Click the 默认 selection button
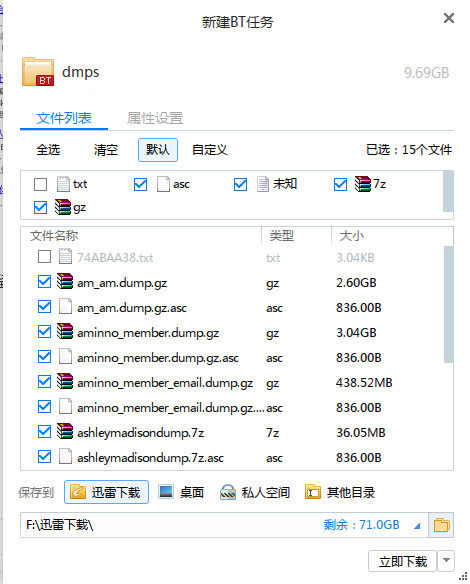Screen dimensions: 470x584 [158, 150]
